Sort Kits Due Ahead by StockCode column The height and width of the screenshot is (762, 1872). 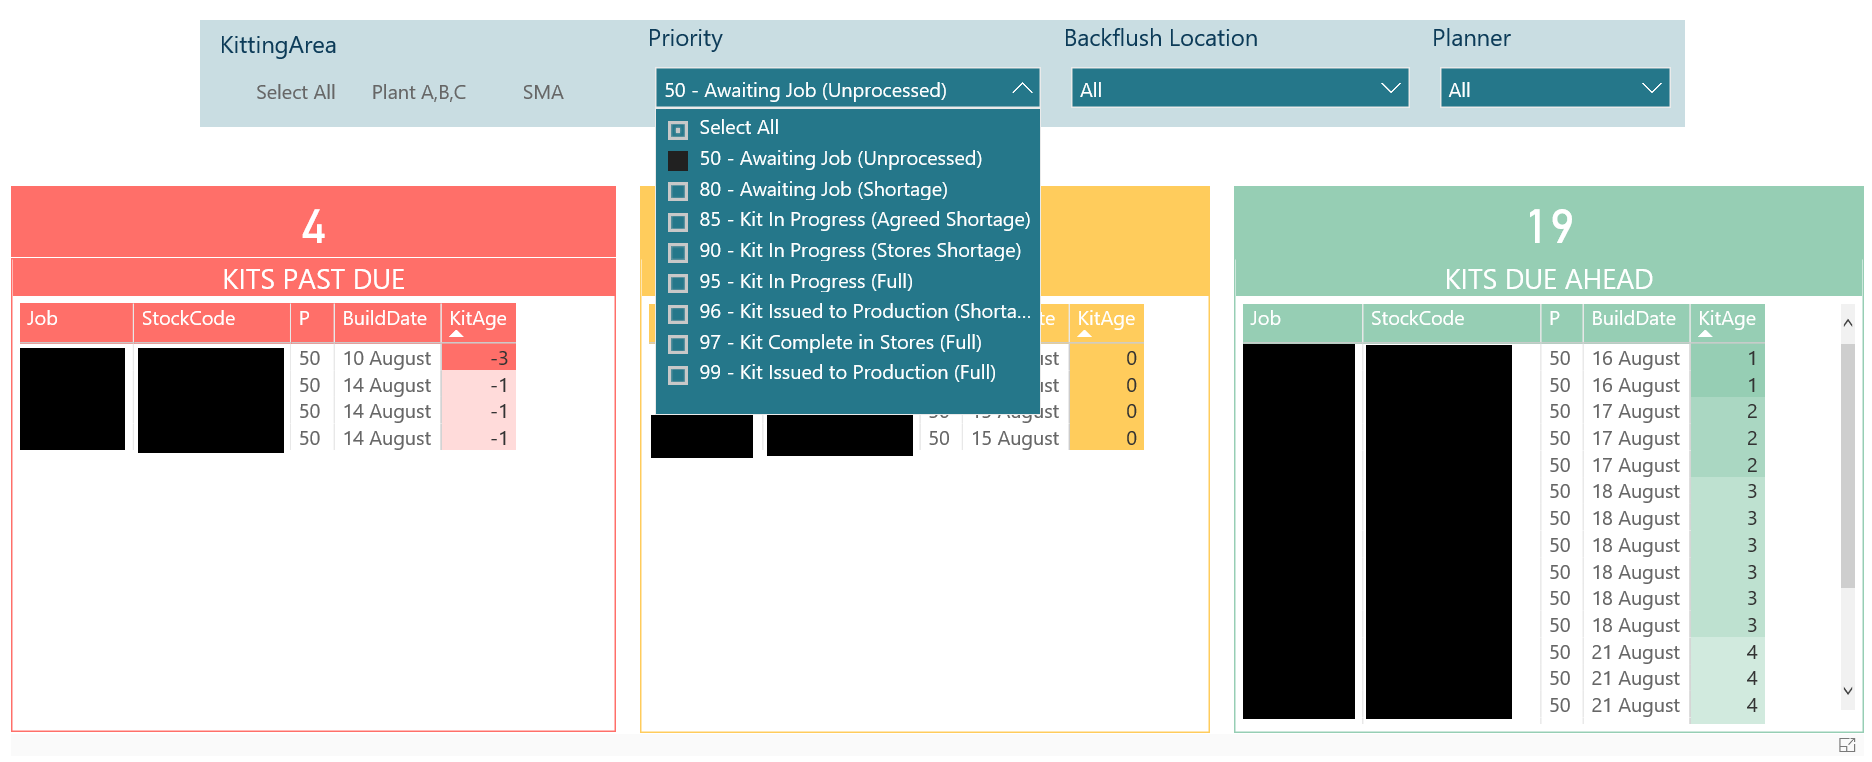click(x=1451, y=322)
